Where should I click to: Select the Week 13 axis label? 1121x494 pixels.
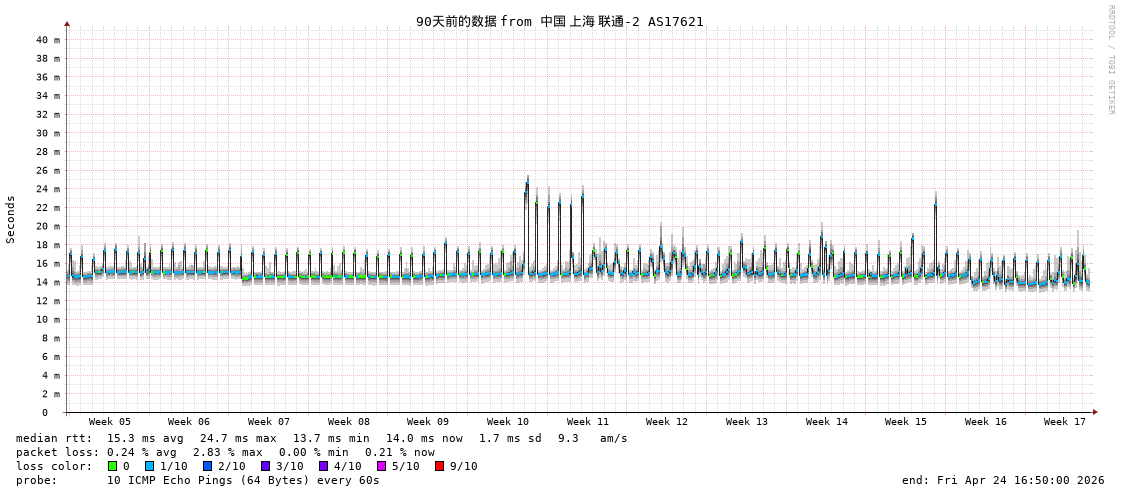(x=747, y=422)
